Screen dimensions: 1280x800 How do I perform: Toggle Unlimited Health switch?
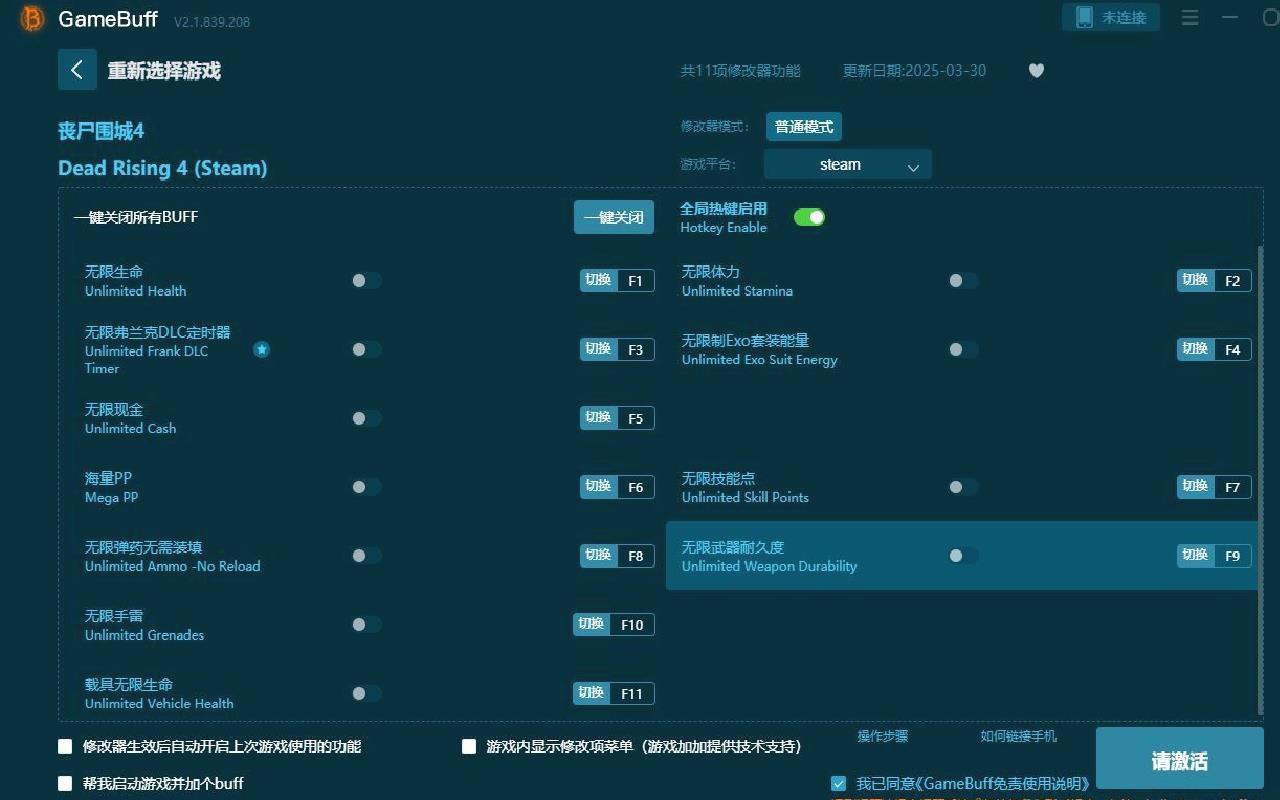click(366, 280)
